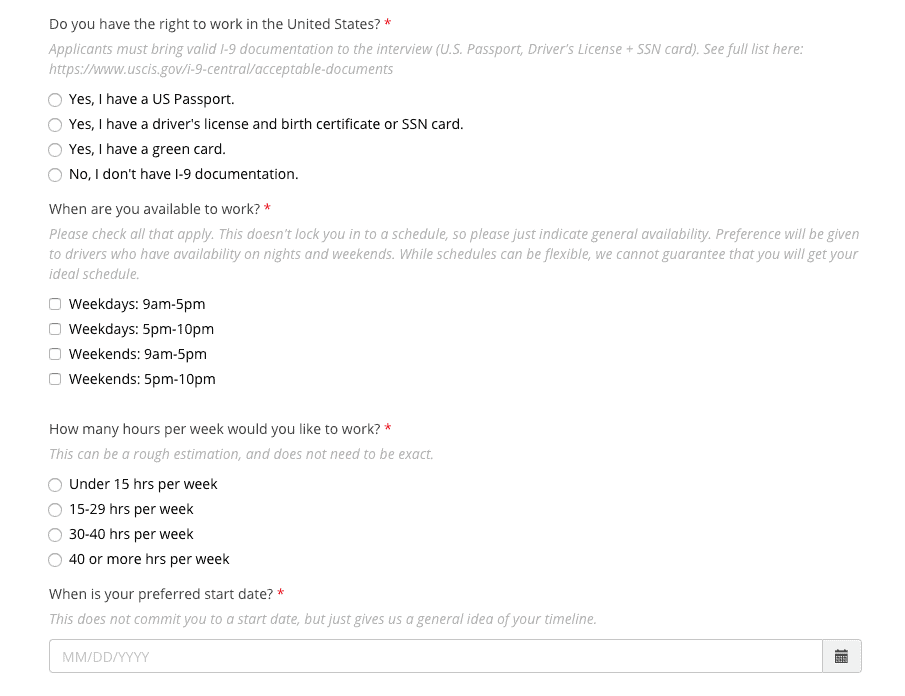Image resolution: width=905 pixels, height=696 pixels.
Task: Select the driver's license and SSN card option
Action: click(55, 124)
